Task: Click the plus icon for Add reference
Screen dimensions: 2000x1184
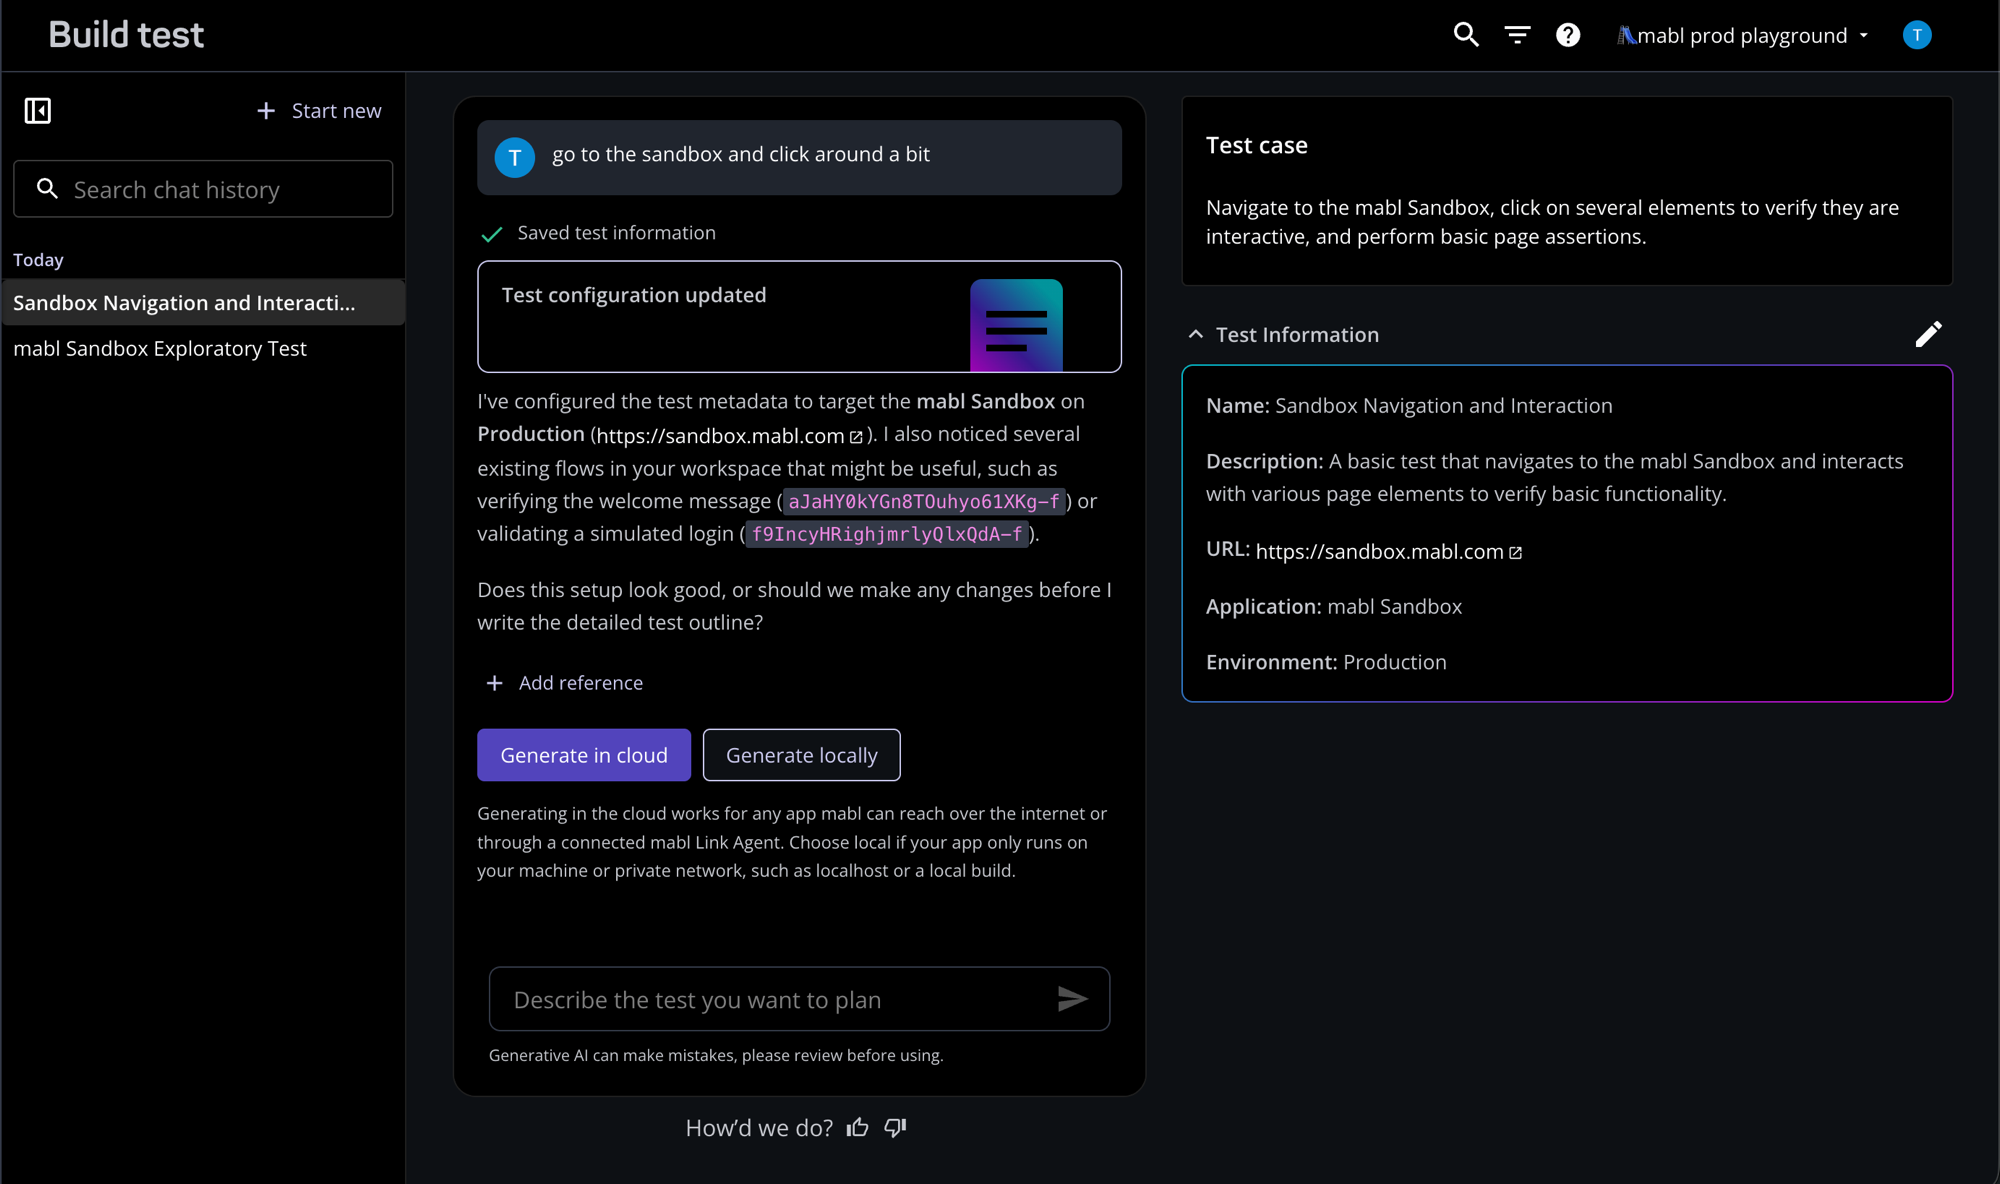Action: coord(494,683)
